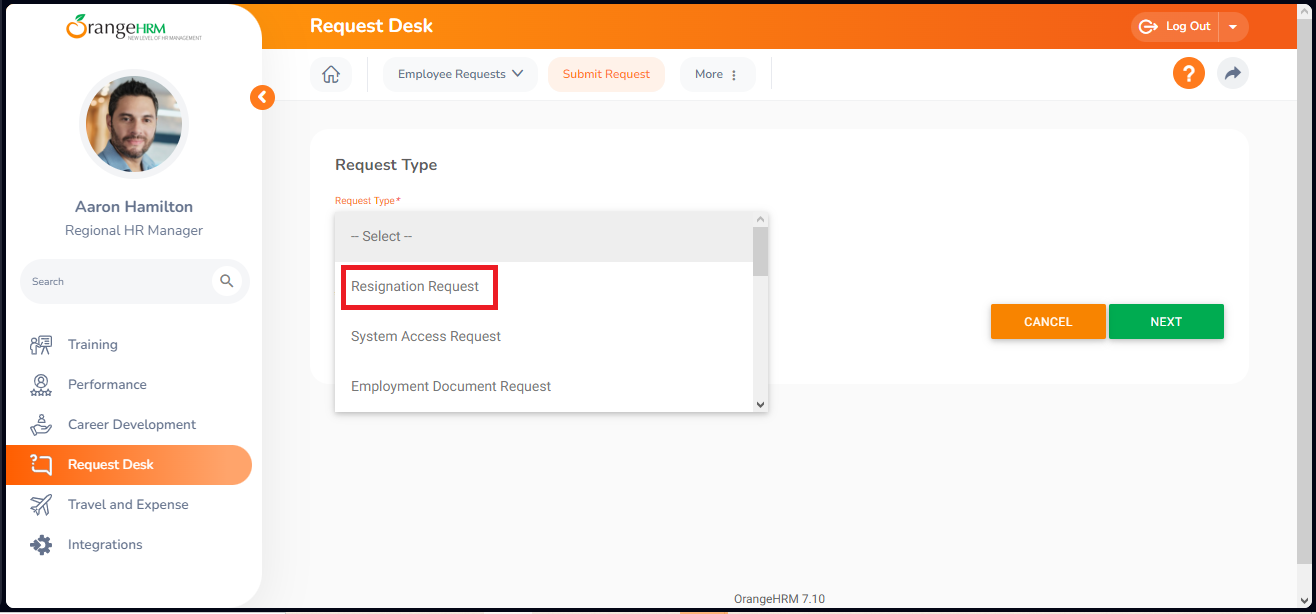The width and height of the screenshot is (1316, 614).
Task: Open the More options menu
Action: click(x=717, y=73)
